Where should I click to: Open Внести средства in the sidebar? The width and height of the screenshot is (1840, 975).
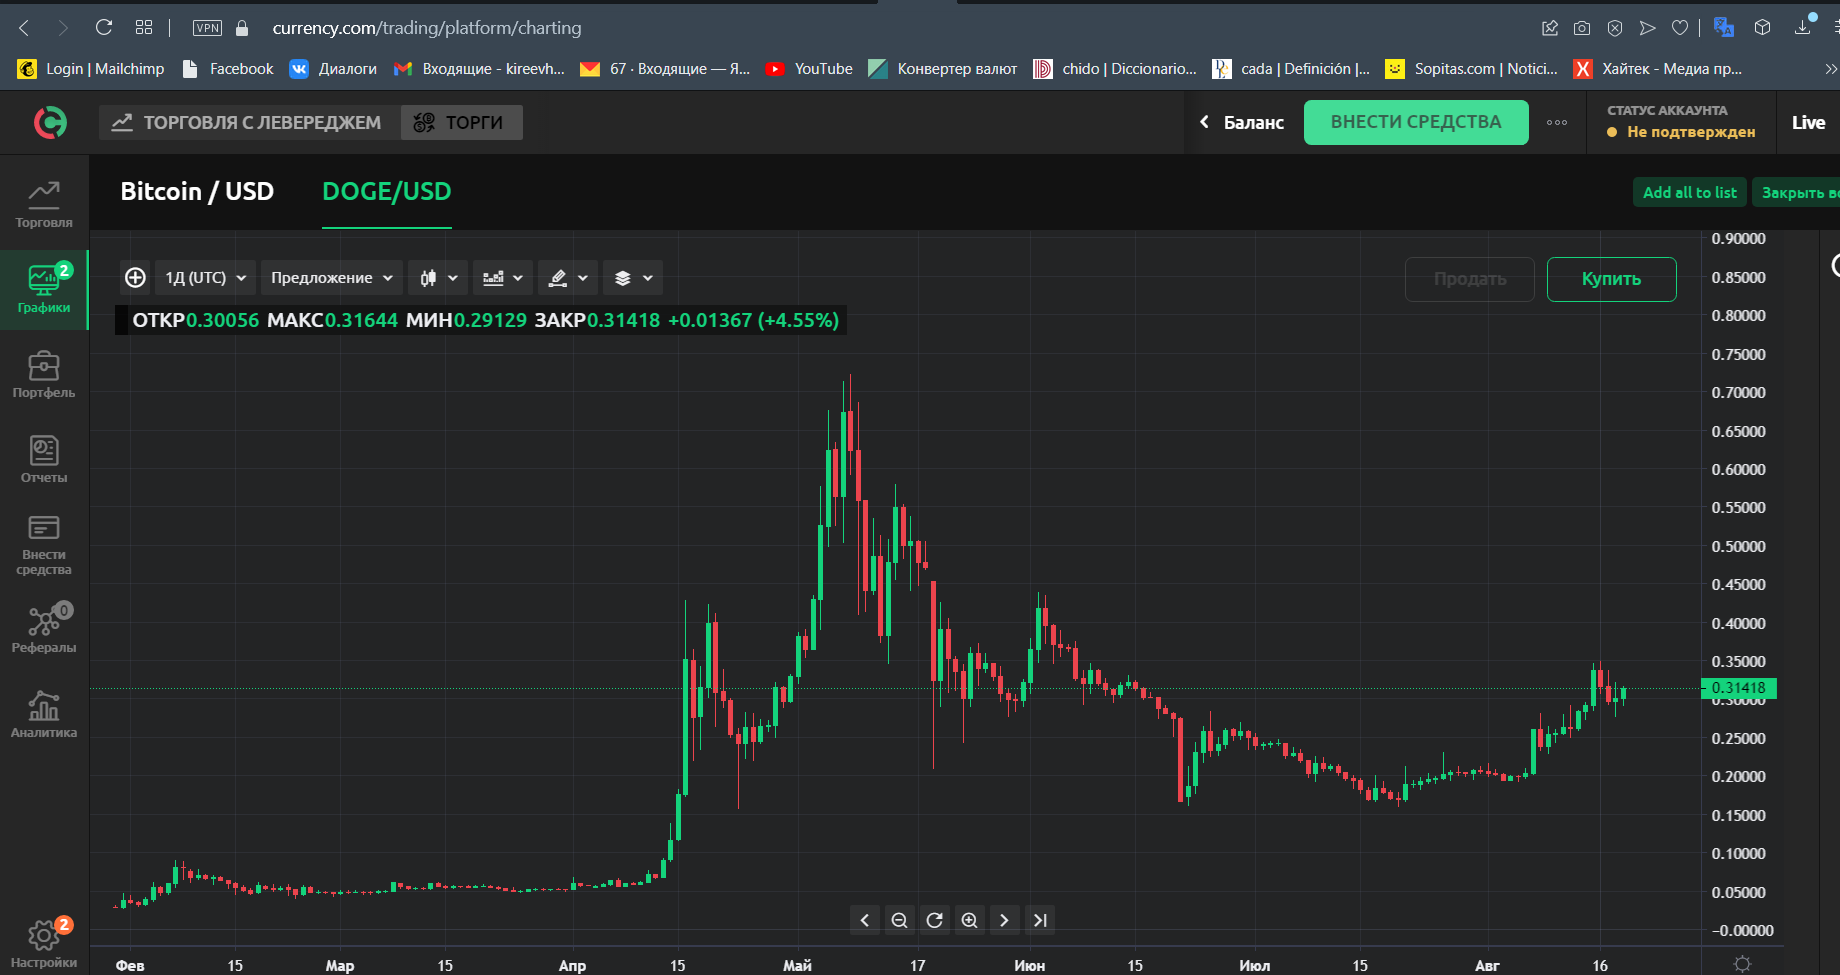(x=44, y=545)
